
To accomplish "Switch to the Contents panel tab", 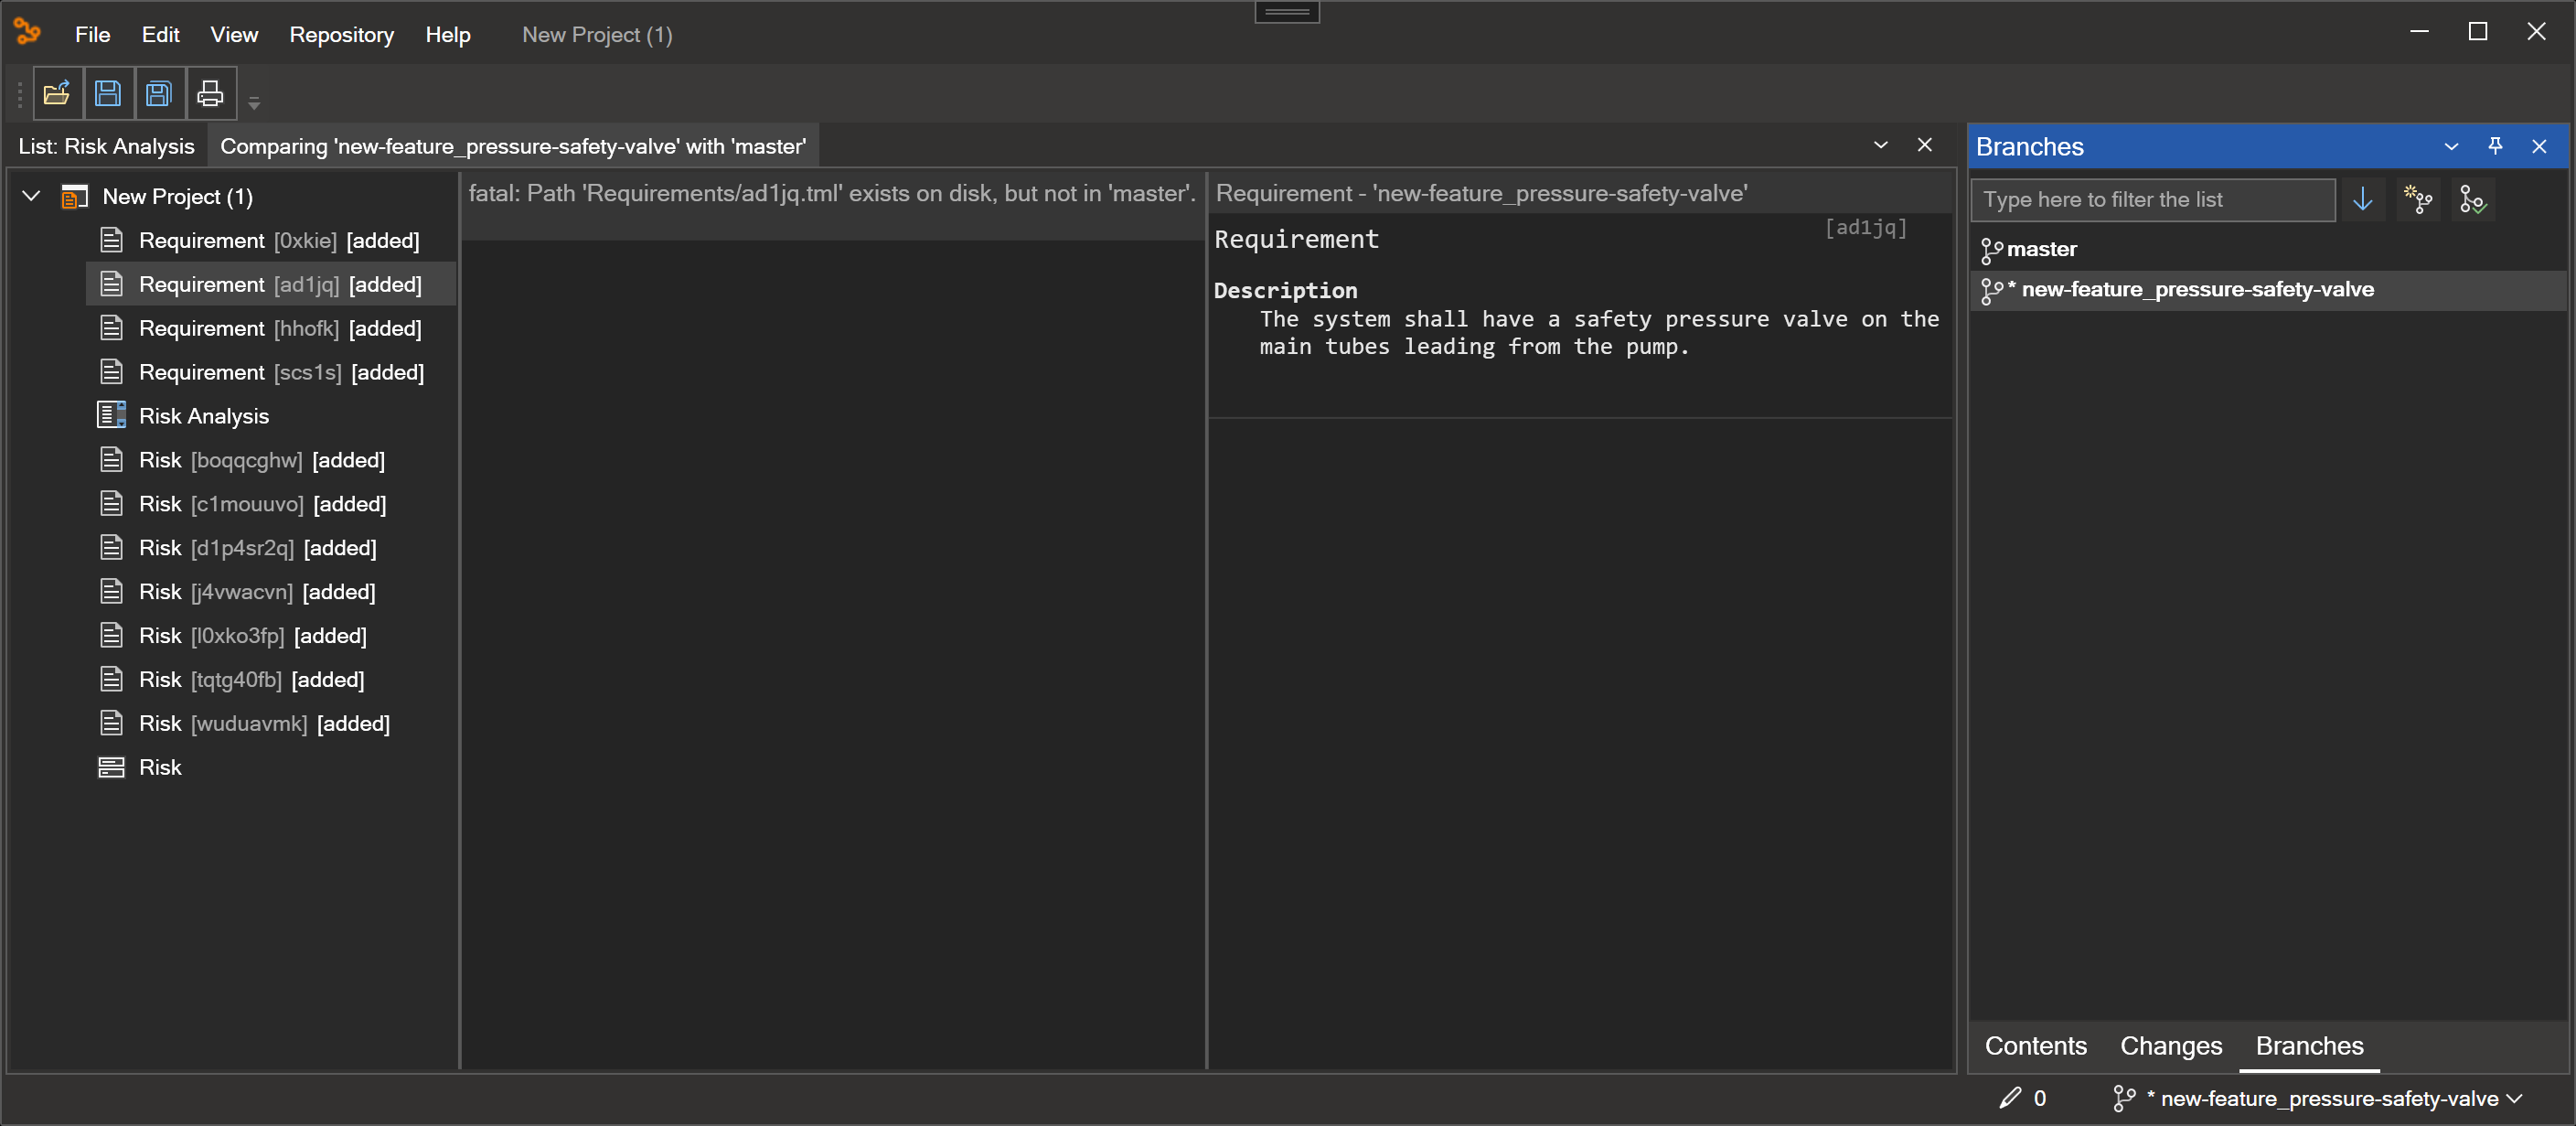I will 2036,1046.
